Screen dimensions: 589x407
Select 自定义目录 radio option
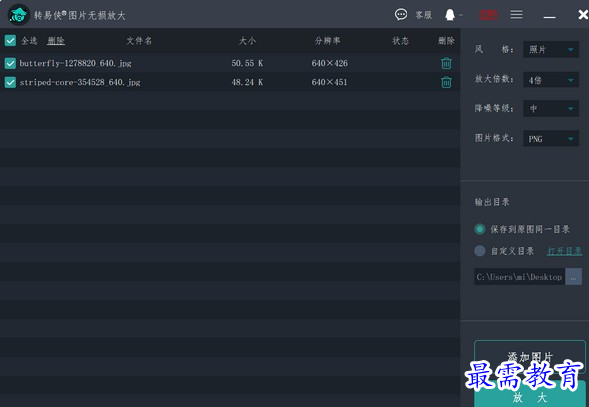pos(480,251)
